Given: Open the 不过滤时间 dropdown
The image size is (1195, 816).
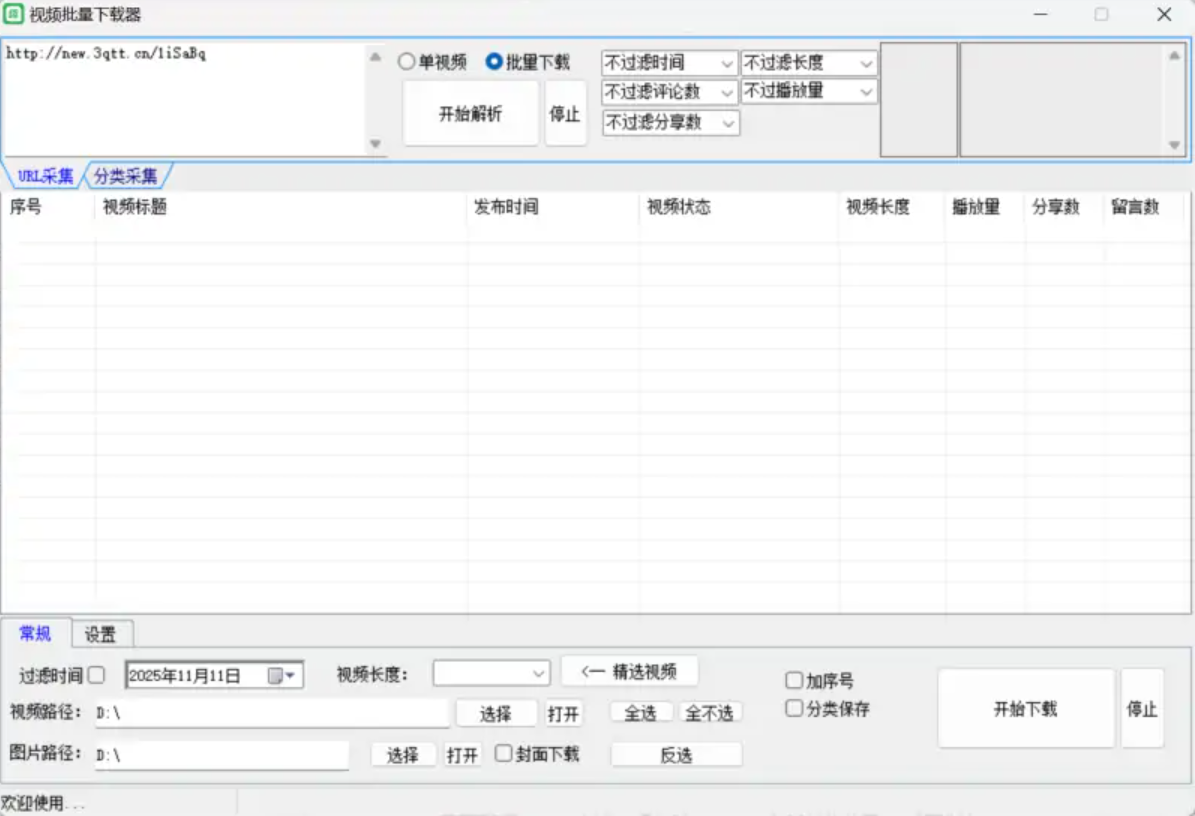Looking at the screenshot, I should point(668,62).
